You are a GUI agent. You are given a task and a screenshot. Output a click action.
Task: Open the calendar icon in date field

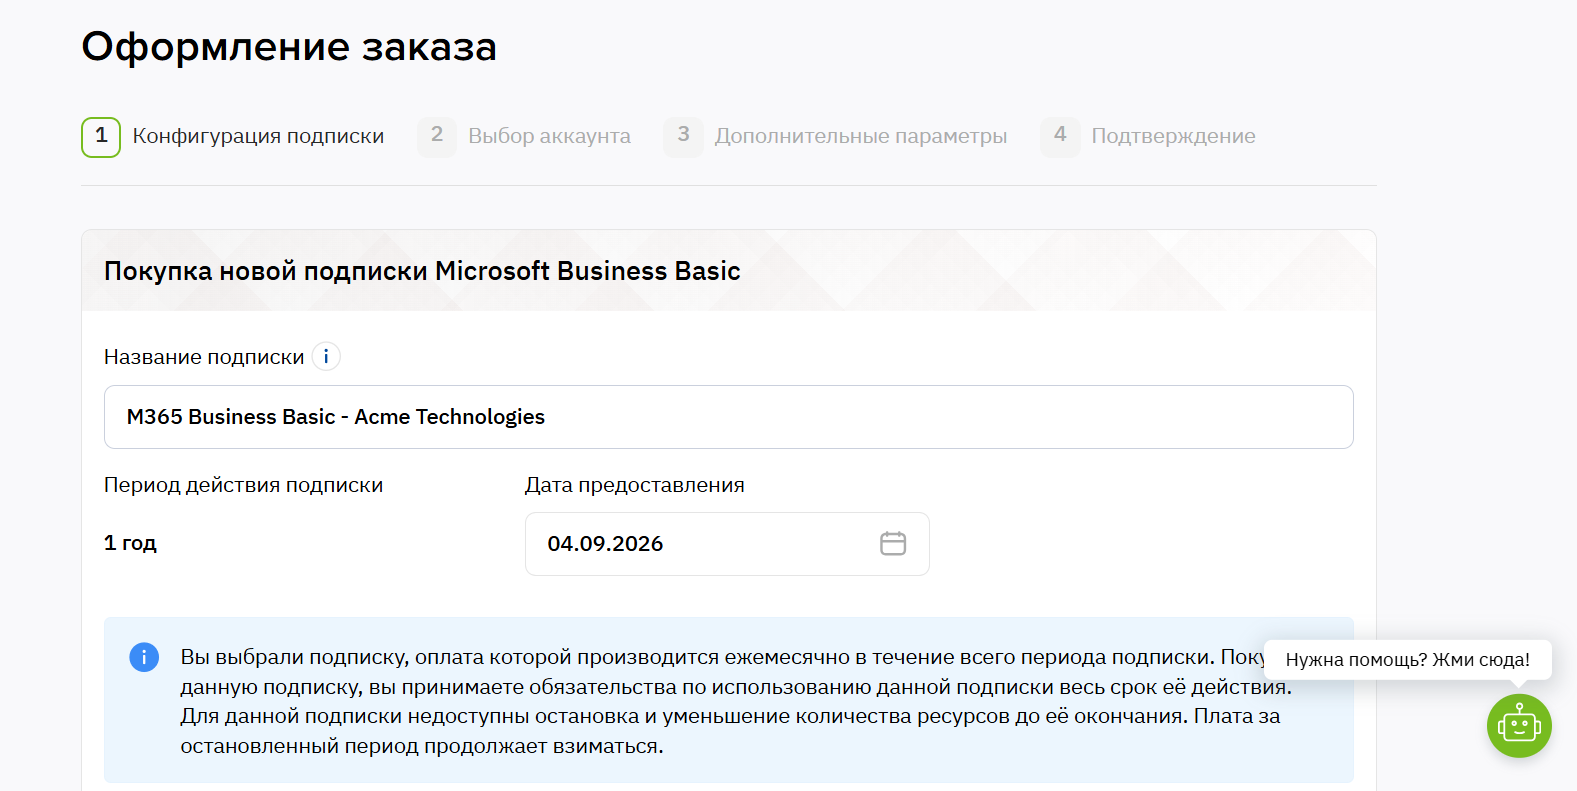pos(893,543)
